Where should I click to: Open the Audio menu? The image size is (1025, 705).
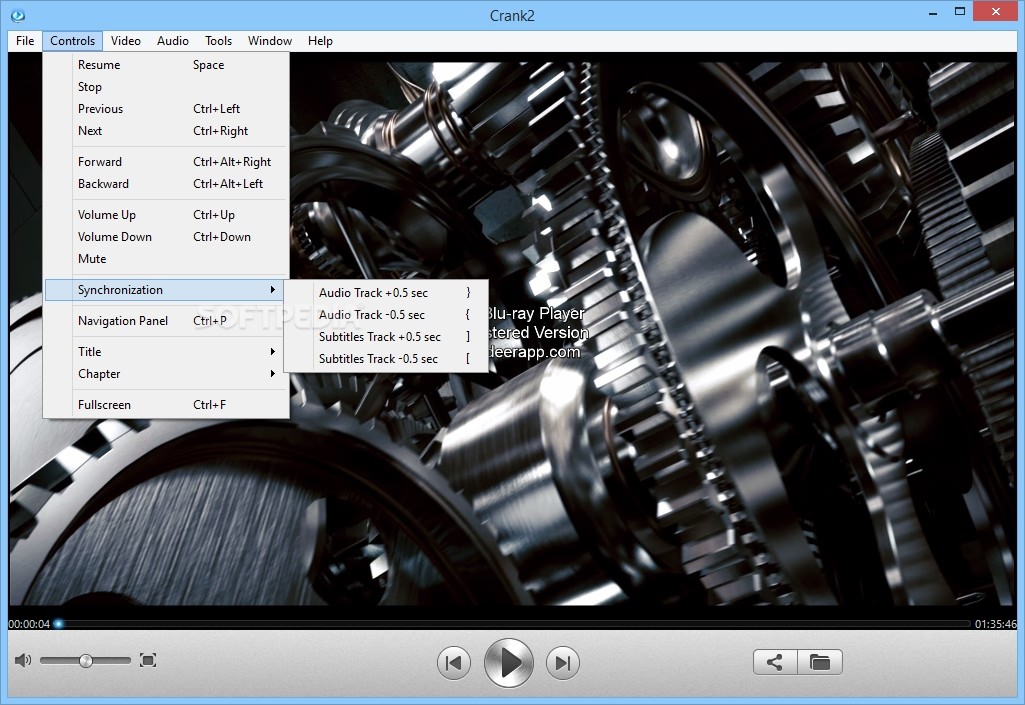(173, 41)
